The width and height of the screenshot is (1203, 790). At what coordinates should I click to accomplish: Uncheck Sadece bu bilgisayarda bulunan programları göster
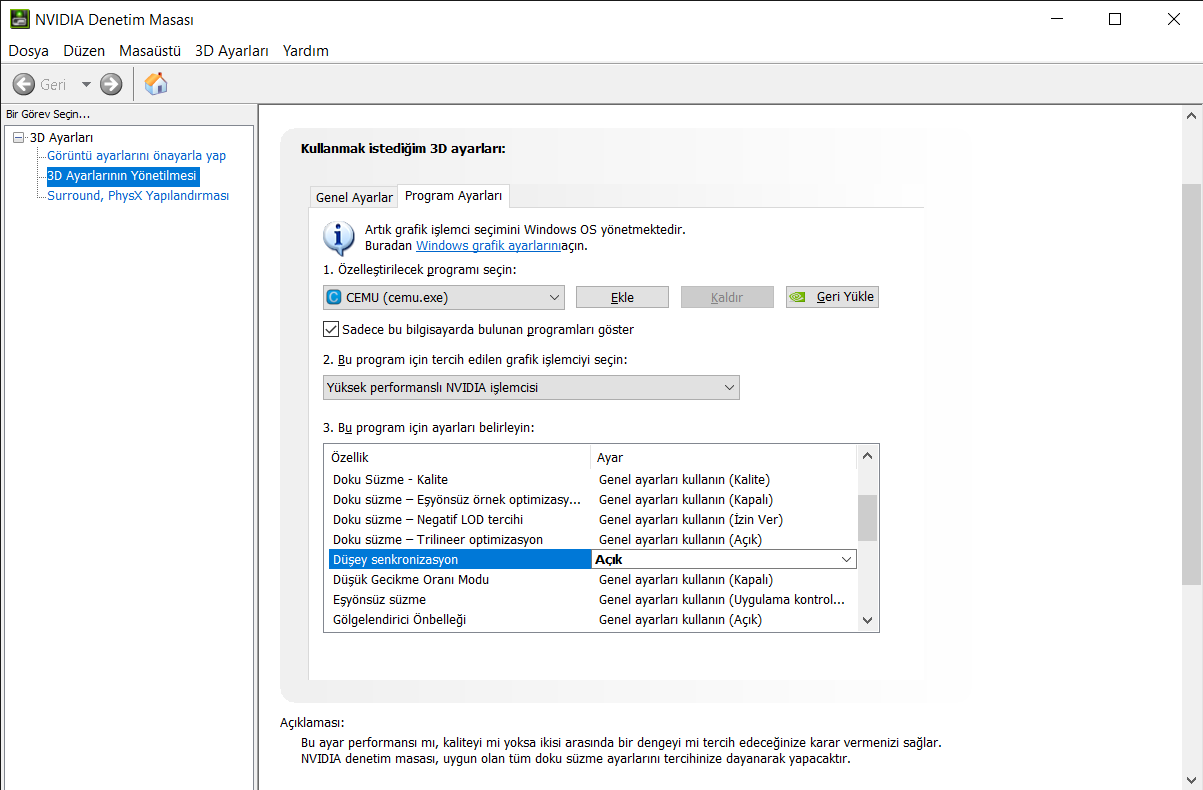tap(331, 329)
